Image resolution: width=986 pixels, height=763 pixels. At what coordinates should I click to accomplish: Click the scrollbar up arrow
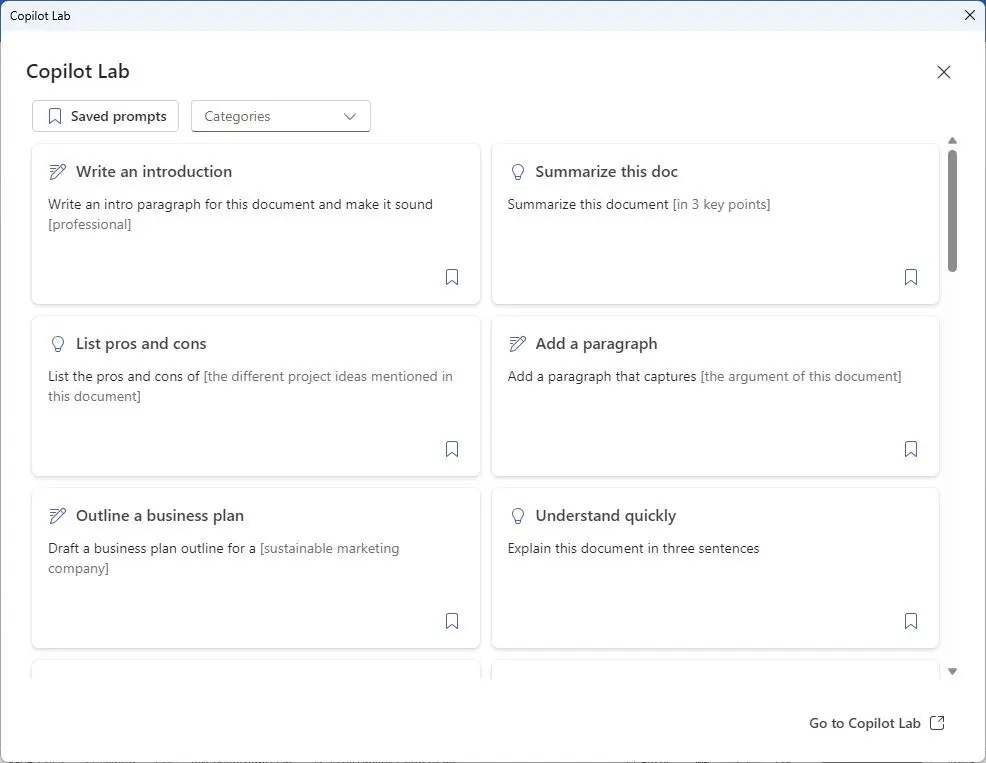click(x=953, y=140)
